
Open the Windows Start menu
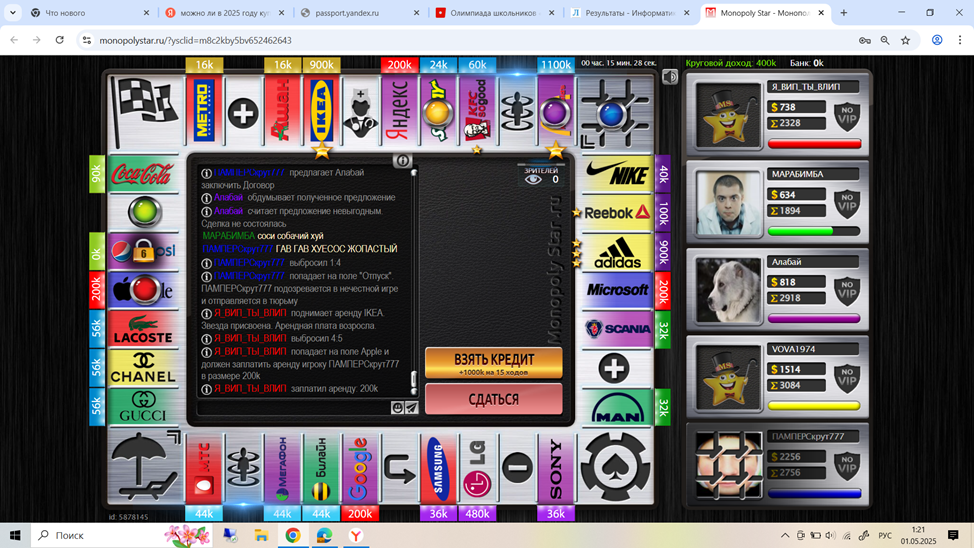(15, 535)
